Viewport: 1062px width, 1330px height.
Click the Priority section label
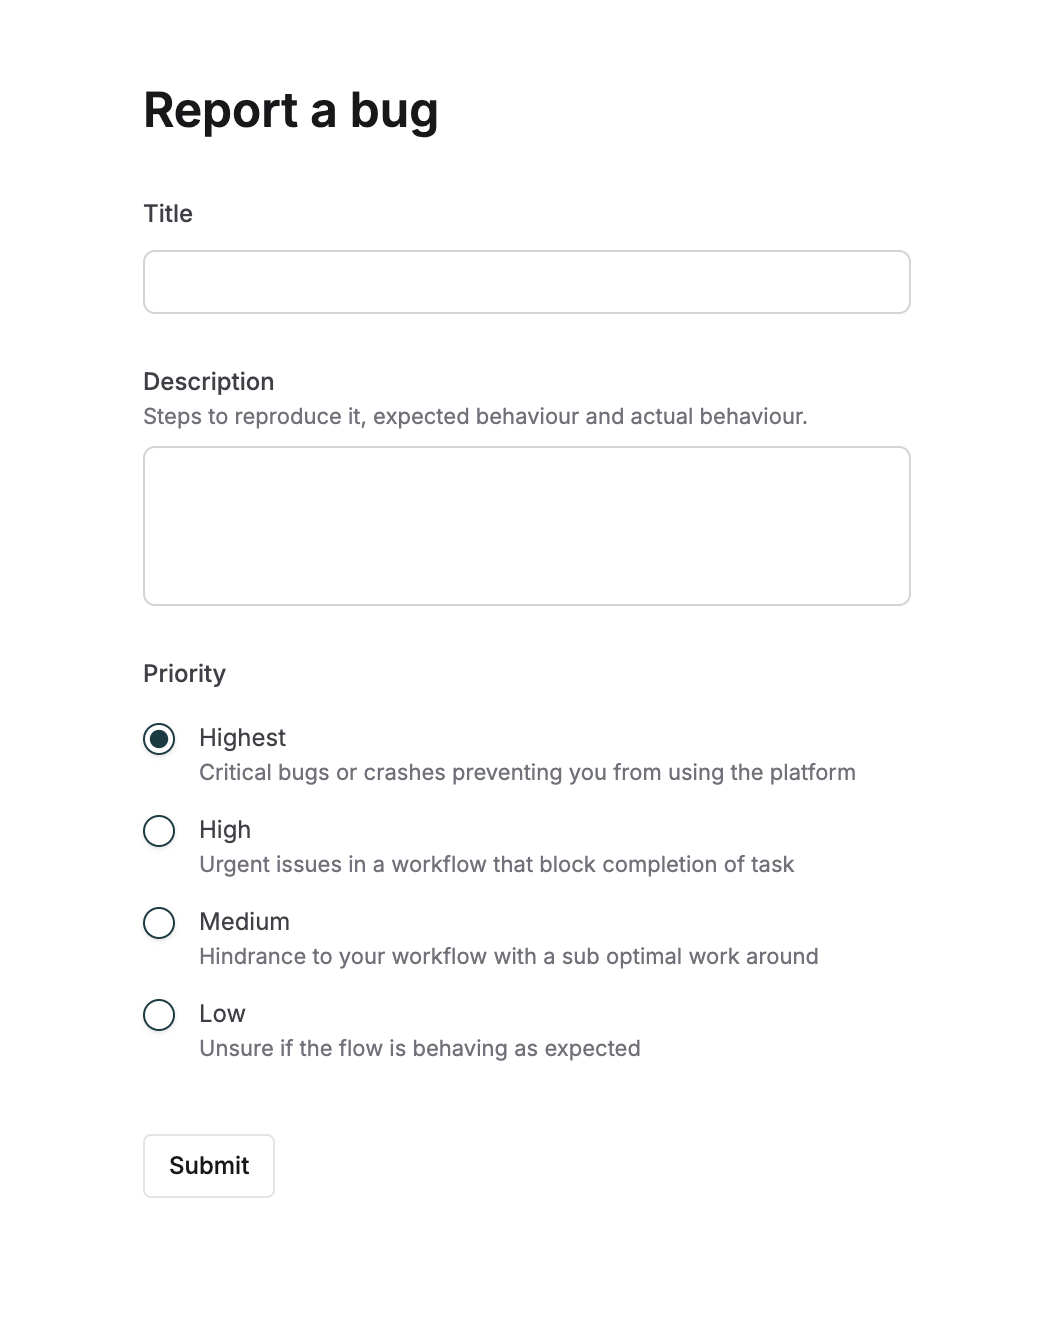point(184,673)
